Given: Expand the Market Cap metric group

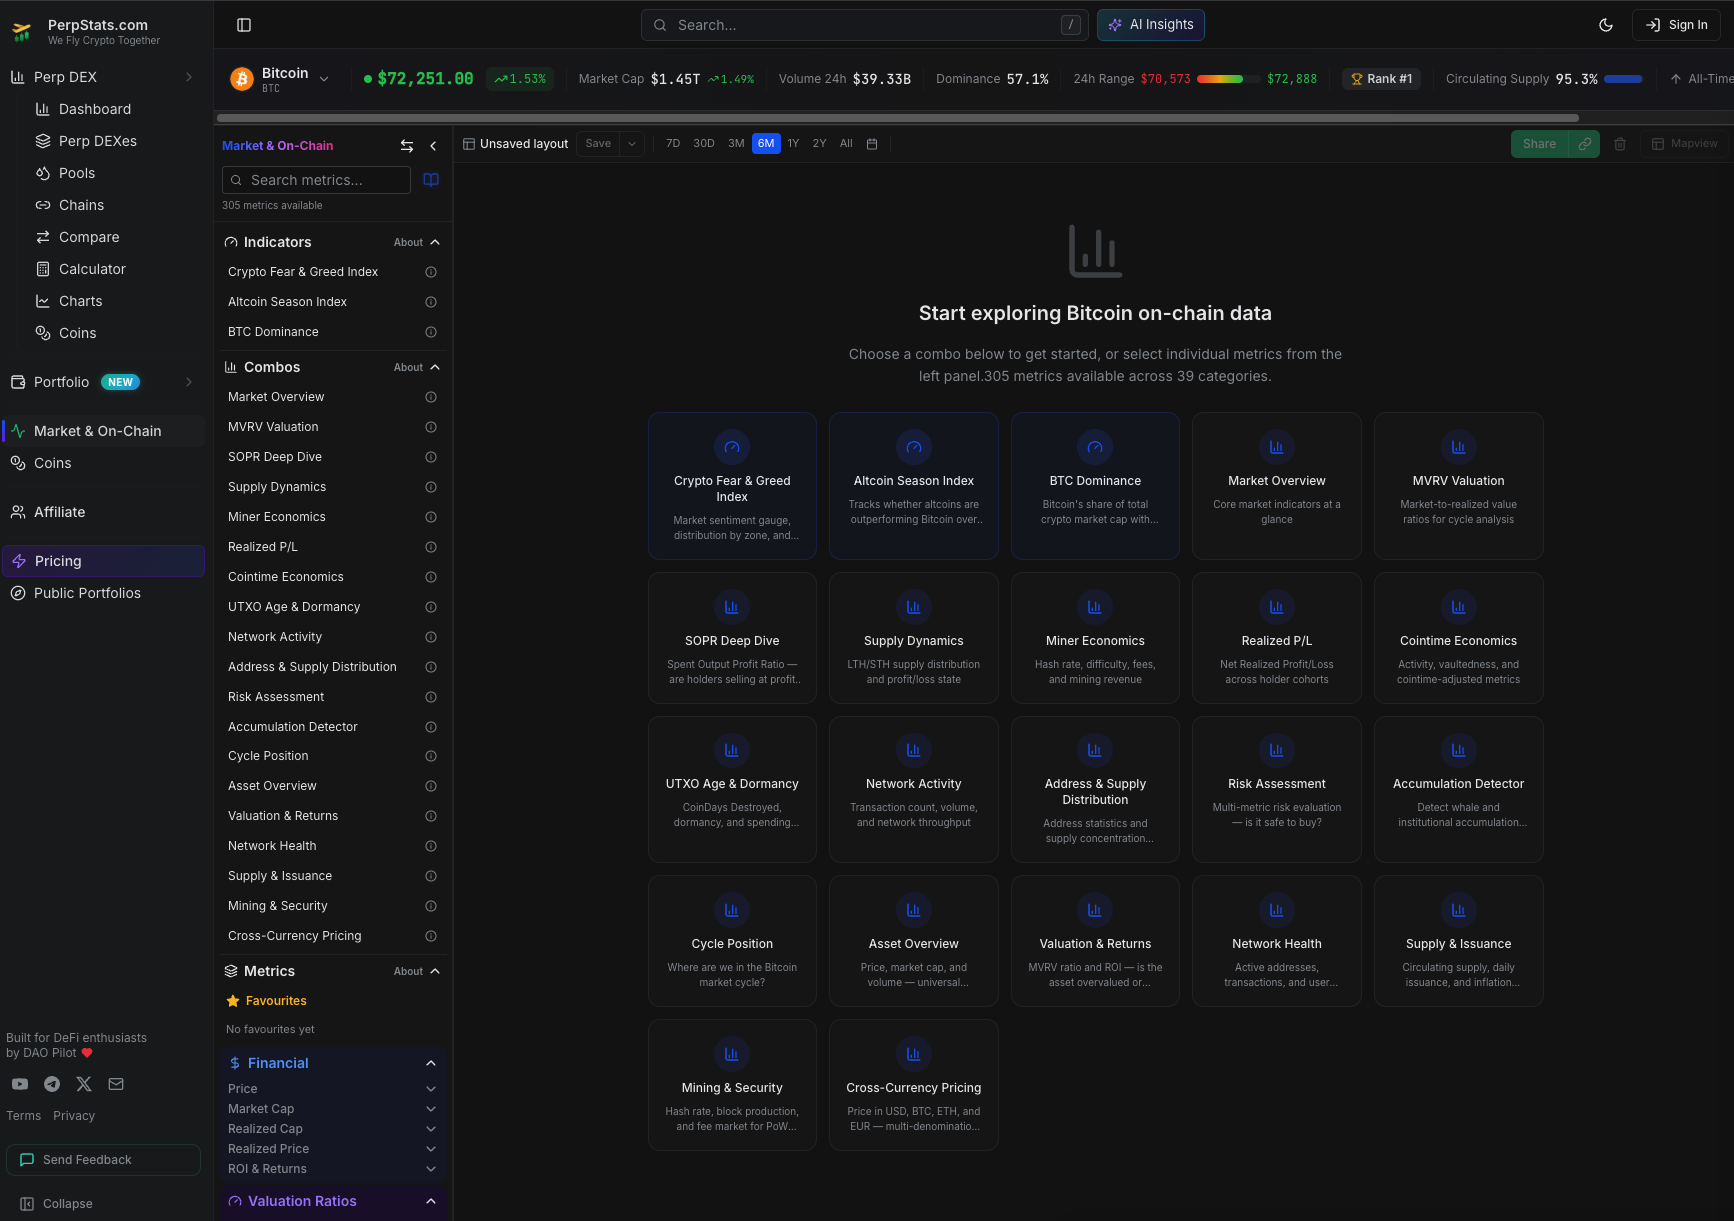Looking at the screenshot, I should coord(431,1108).
